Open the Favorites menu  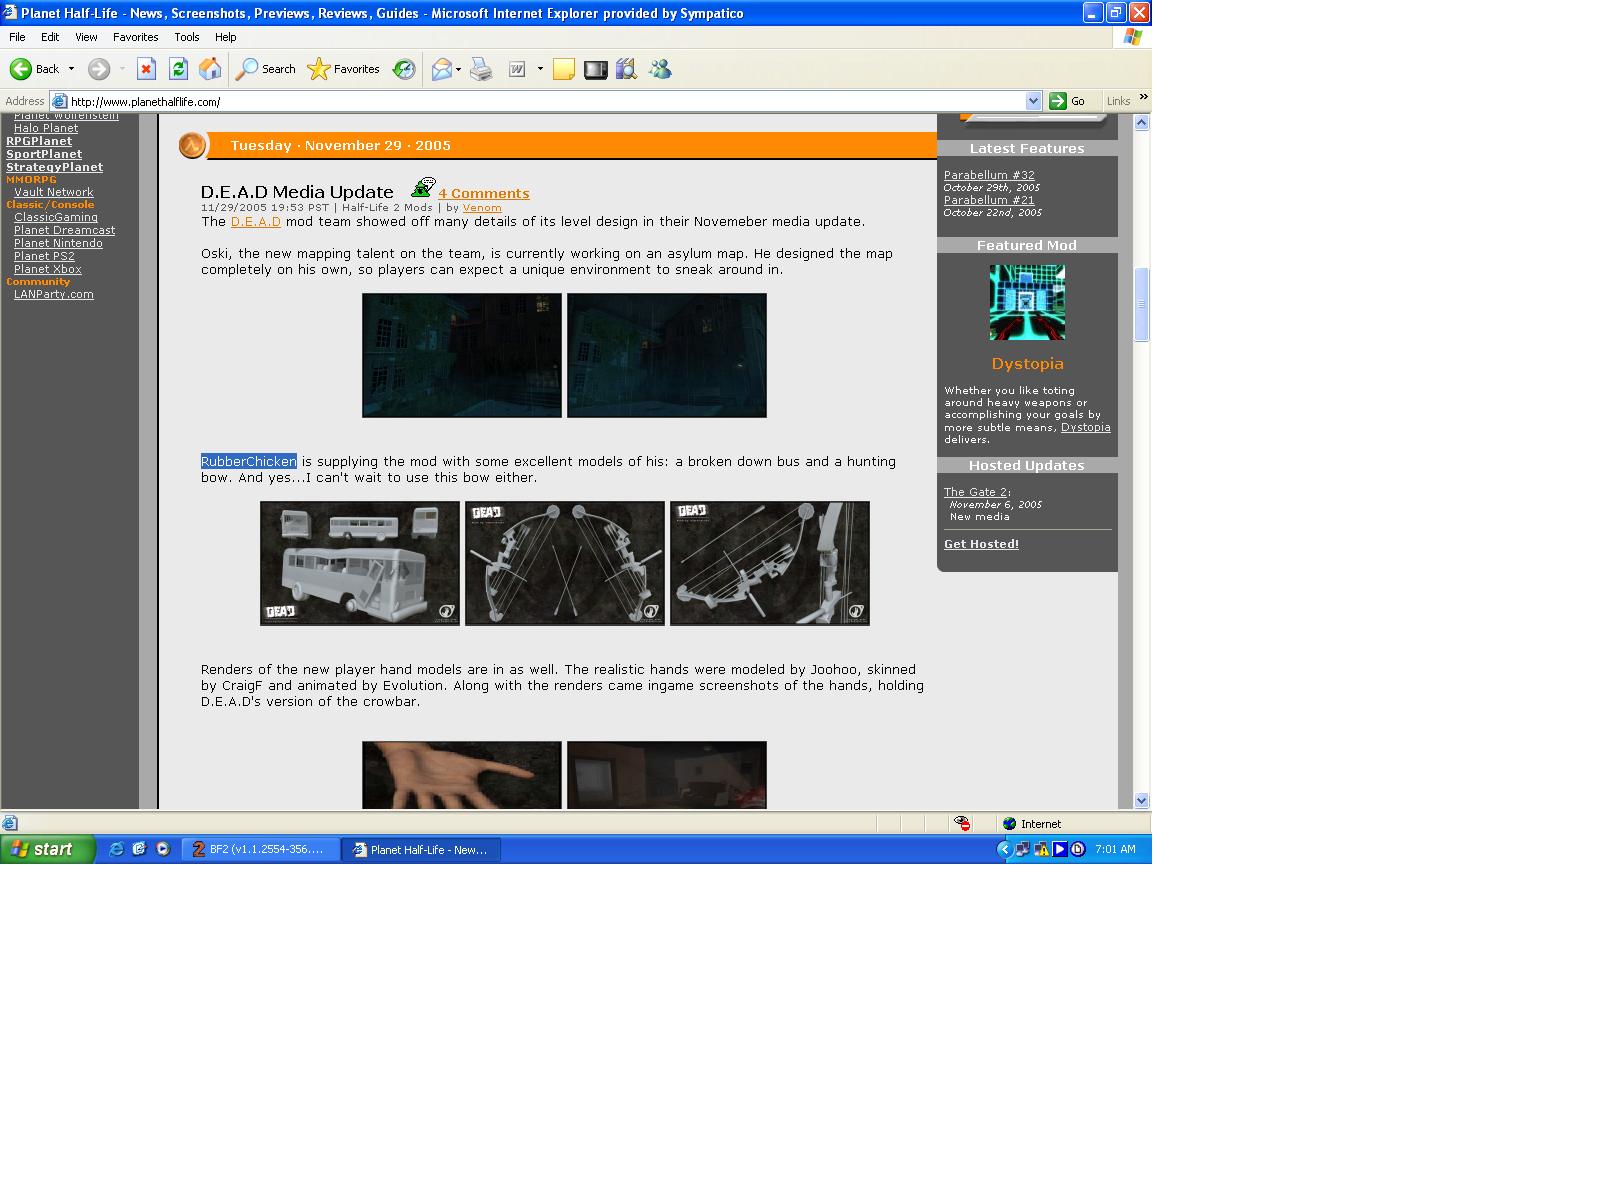coord(135,37)
